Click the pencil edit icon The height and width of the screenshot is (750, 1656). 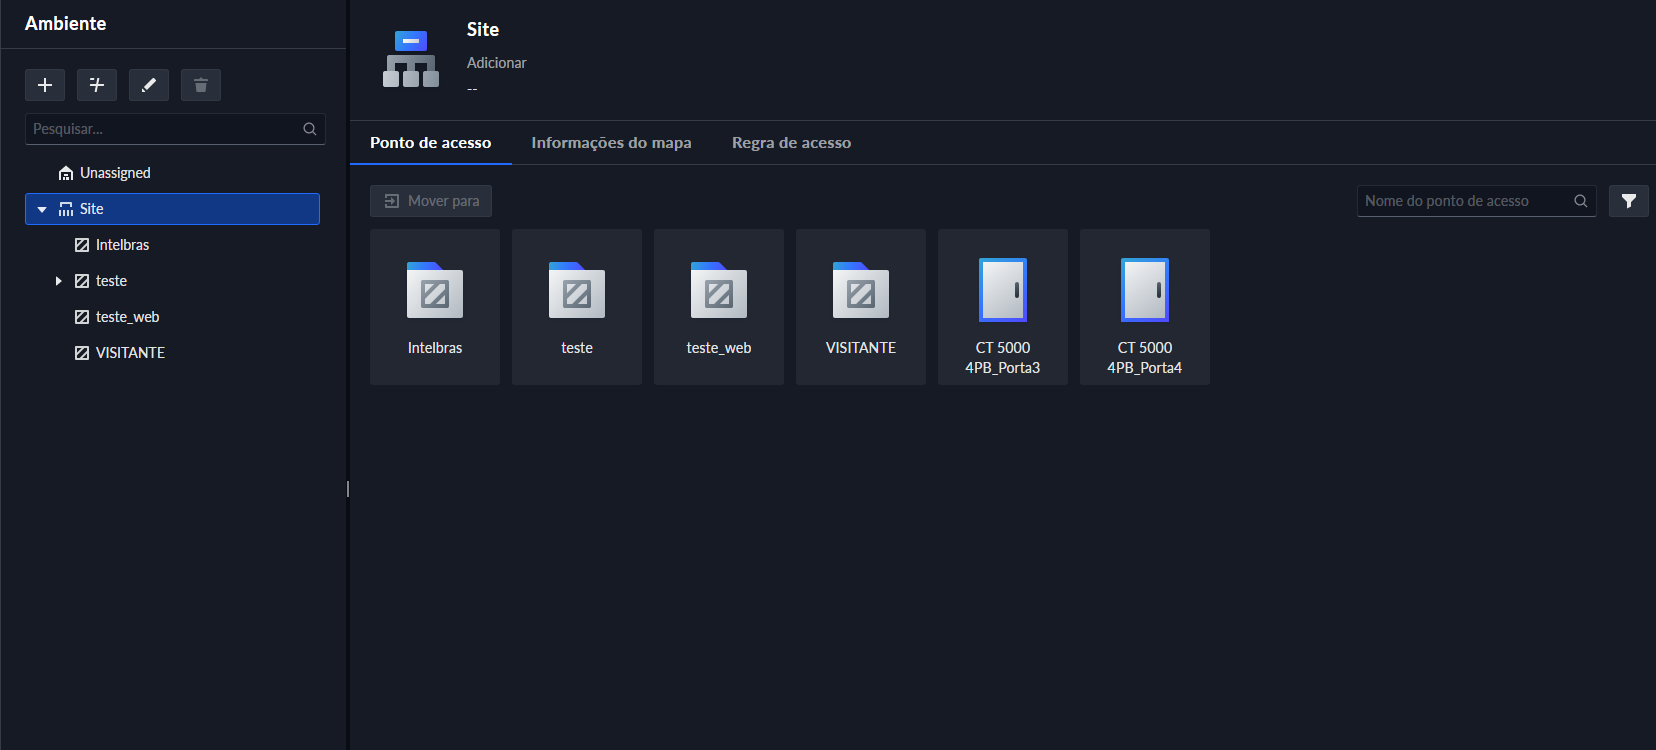coord(149,85)
